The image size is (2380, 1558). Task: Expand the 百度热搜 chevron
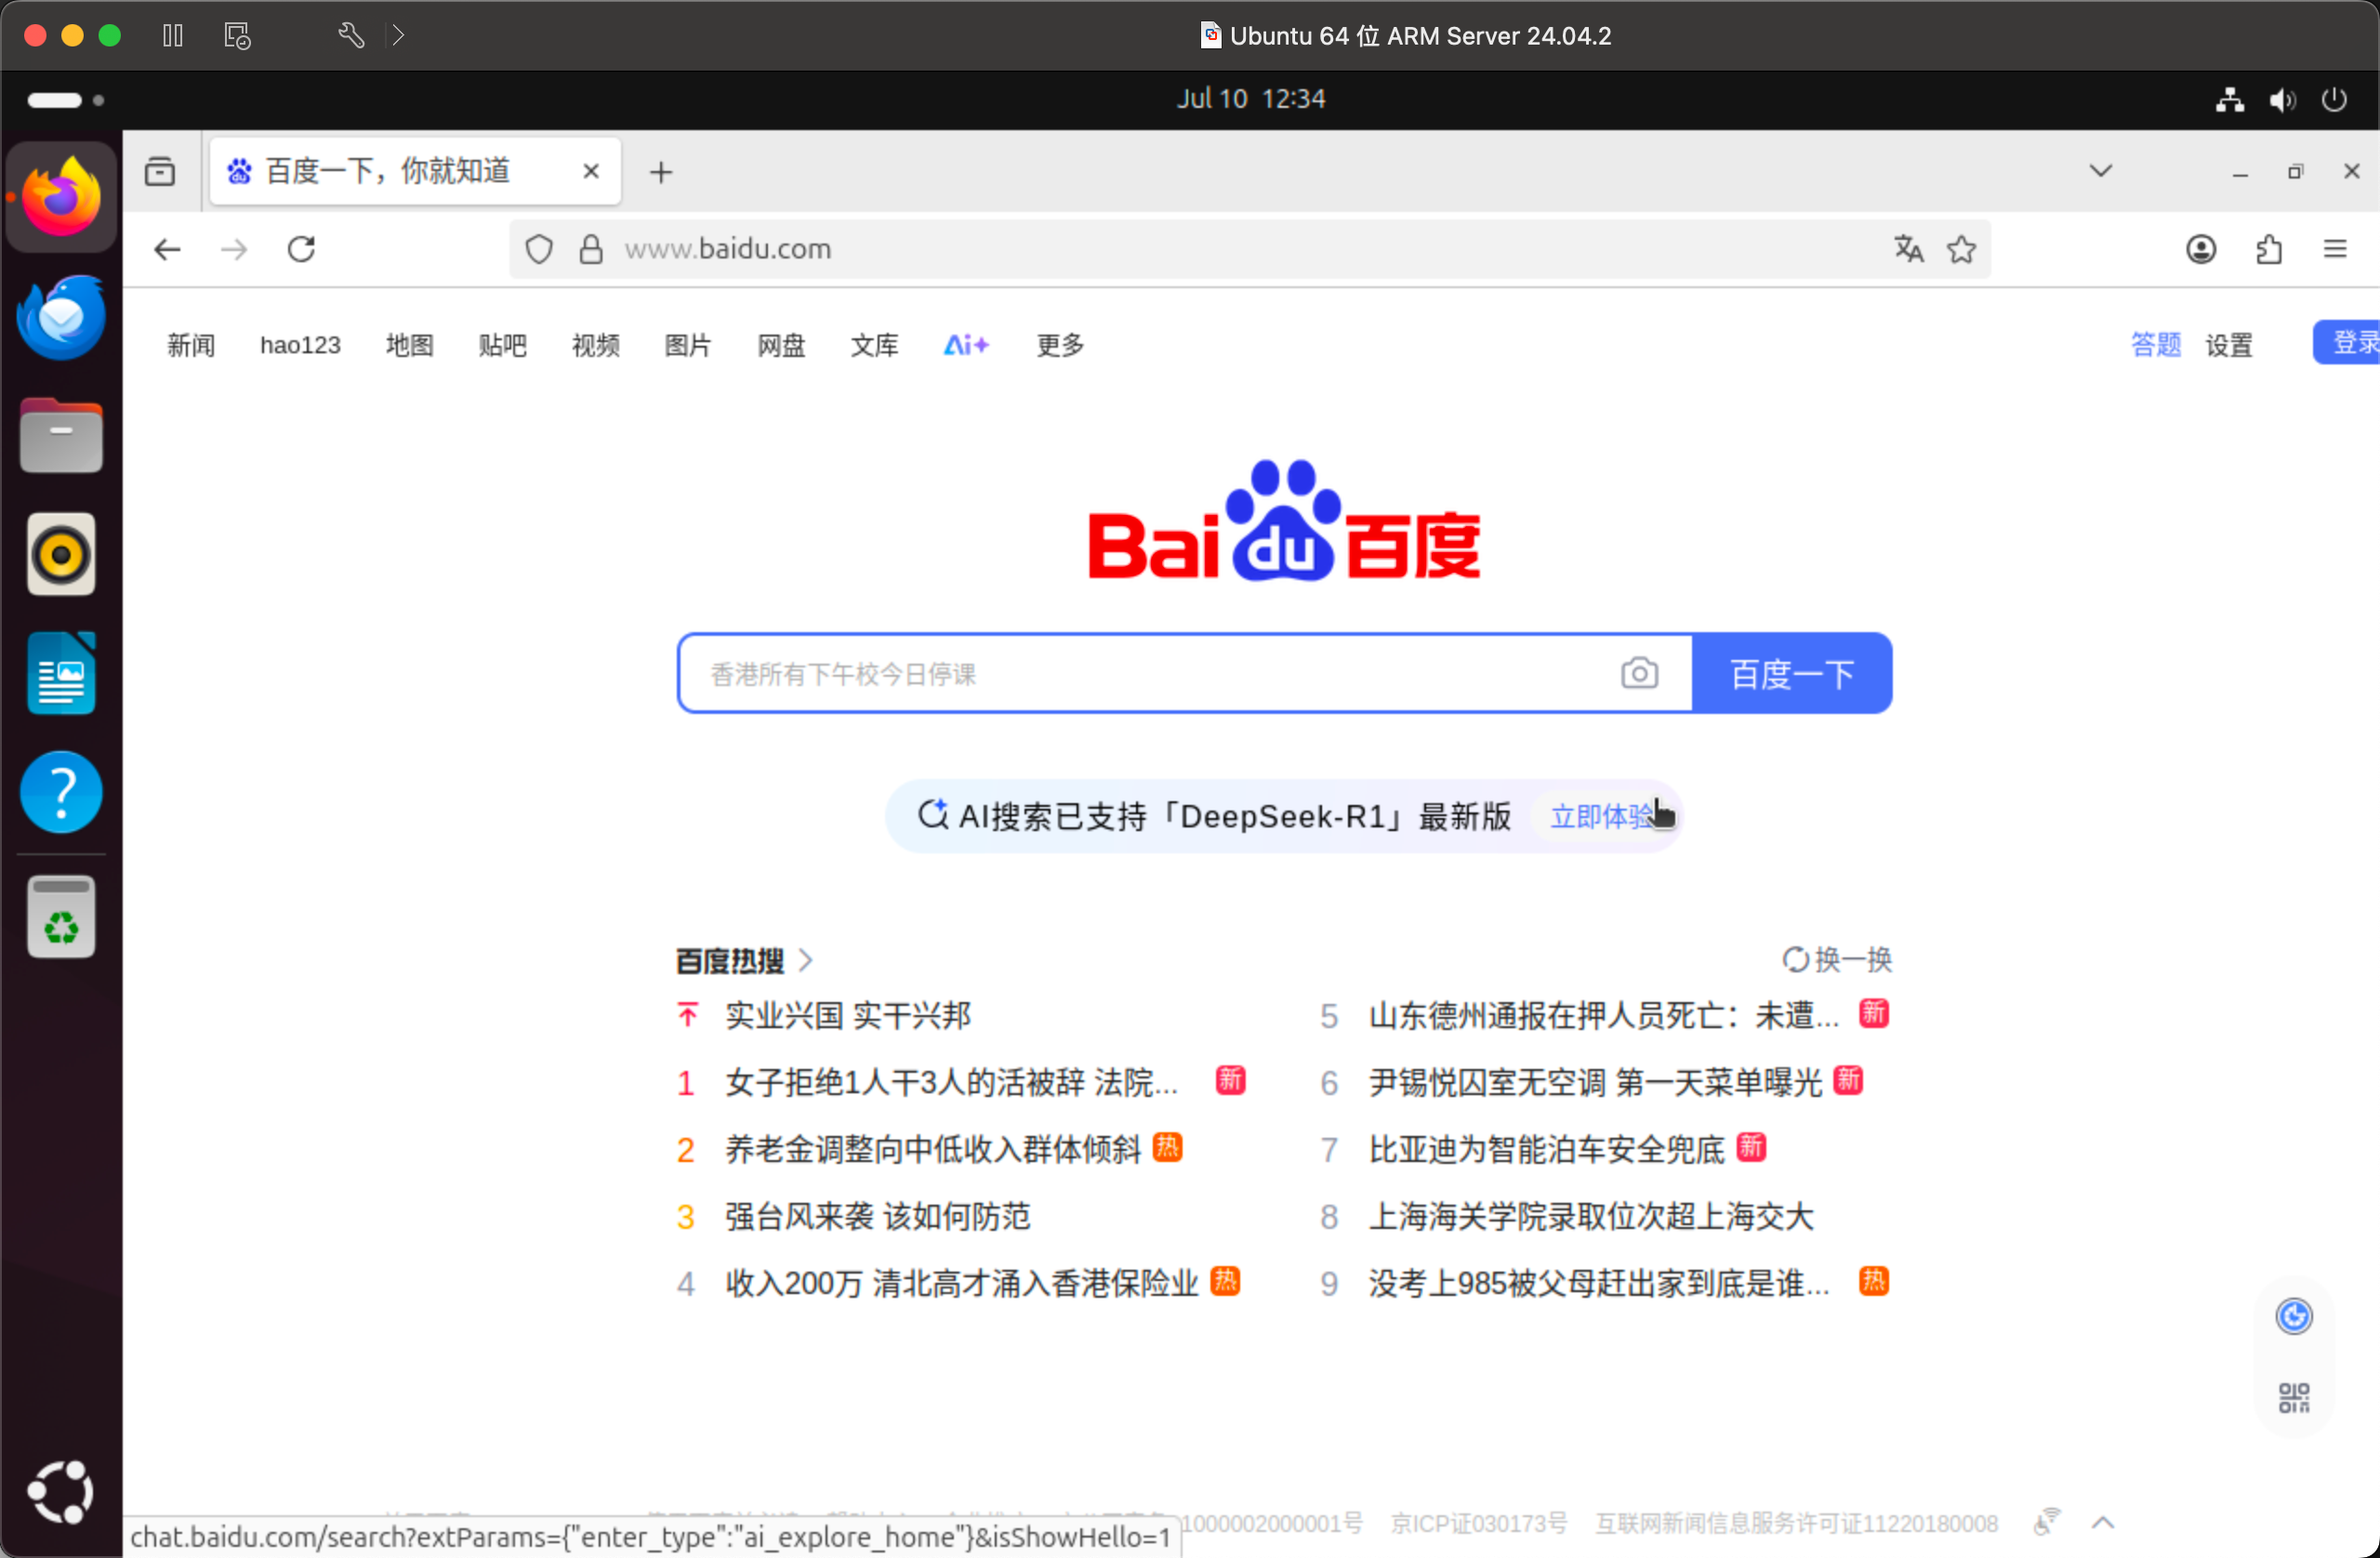(806, 960)
